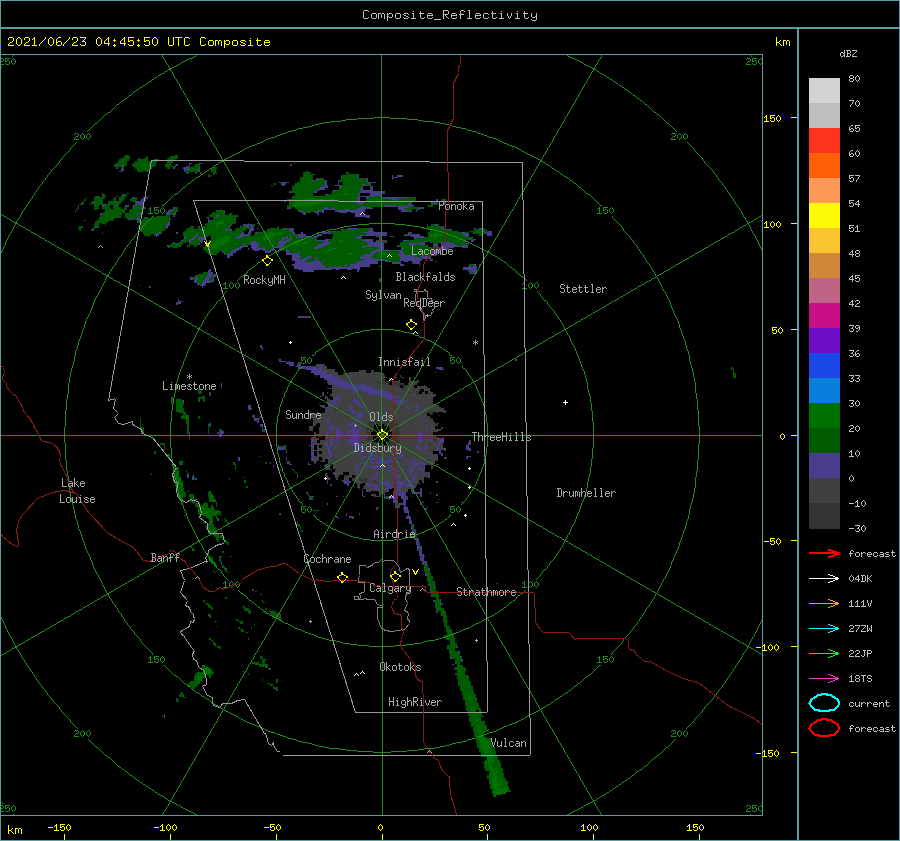
Task: Click the Sylvan label on map
Action: [383, 295]
